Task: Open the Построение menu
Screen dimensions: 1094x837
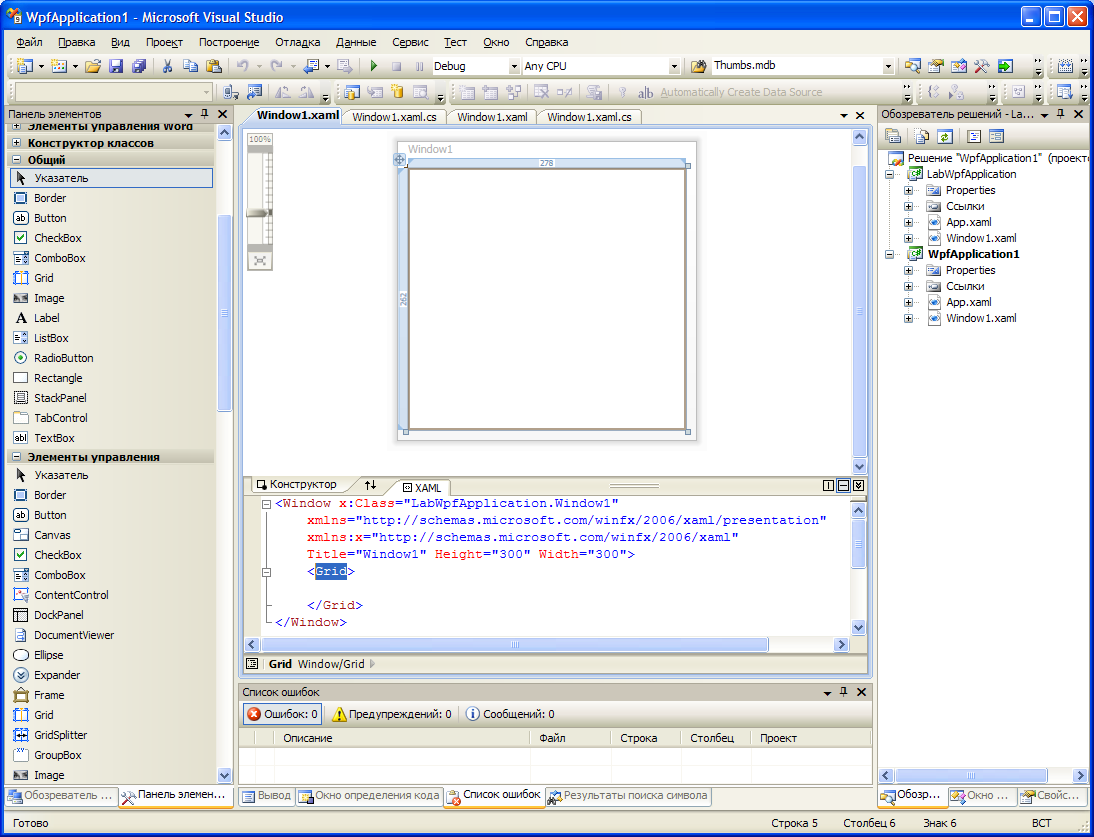Action: [x=229, y=42]
